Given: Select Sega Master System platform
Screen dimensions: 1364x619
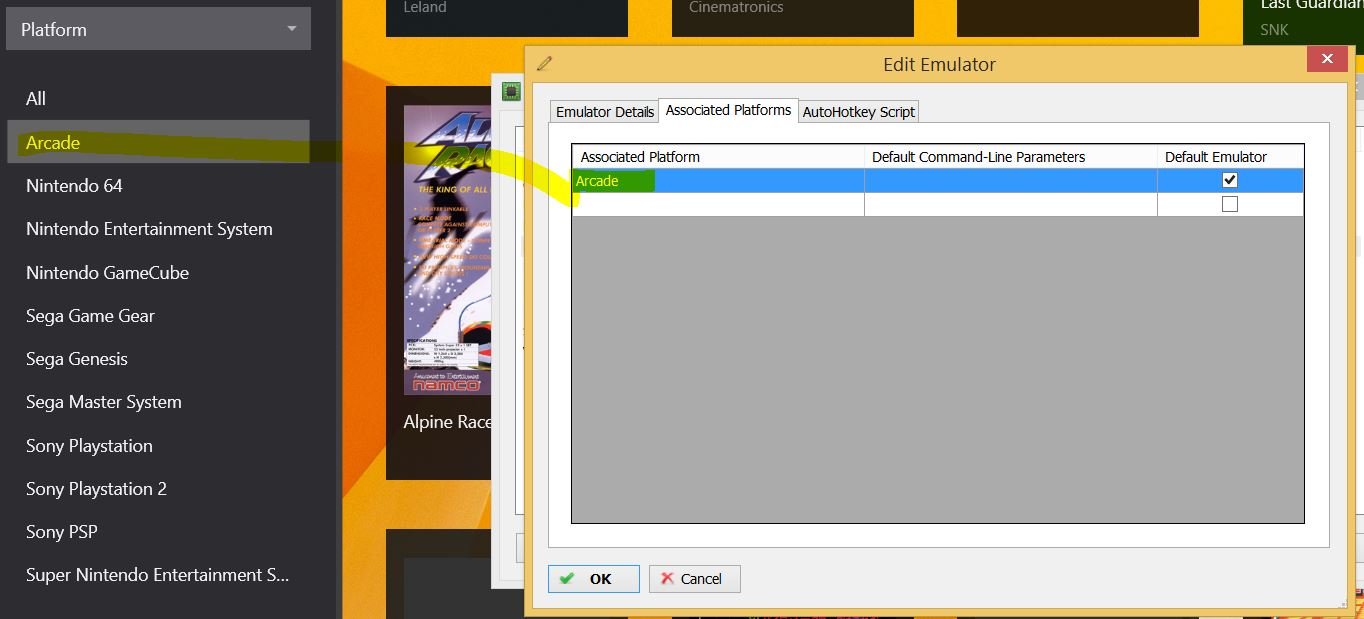Looking at the screenshot, I should click(x=104, y=401).
